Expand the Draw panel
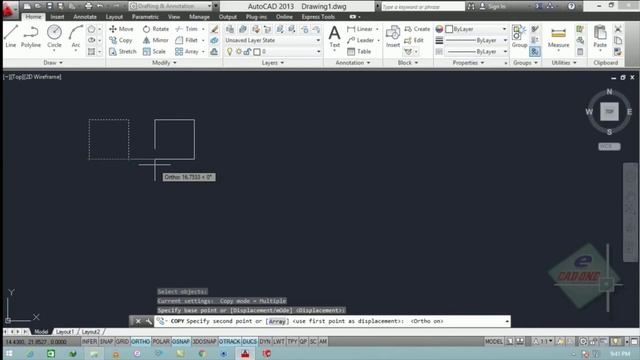The width and height of the screenshot is (640, 360). tap(53, 63)
